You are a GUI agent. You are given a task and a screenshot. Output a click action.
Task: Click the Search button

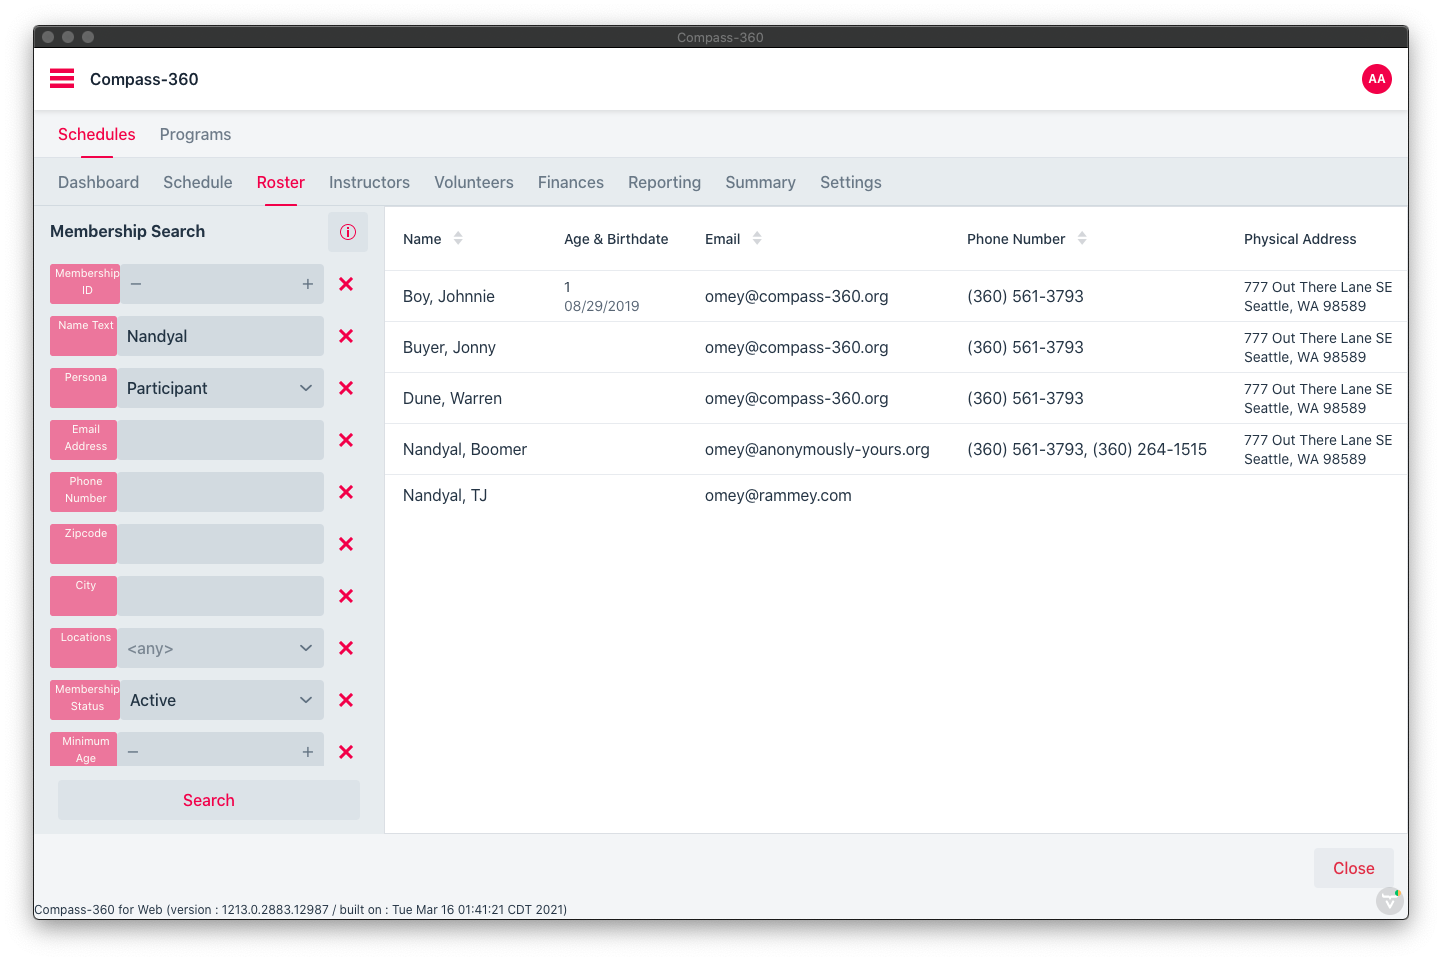(208, 800)
